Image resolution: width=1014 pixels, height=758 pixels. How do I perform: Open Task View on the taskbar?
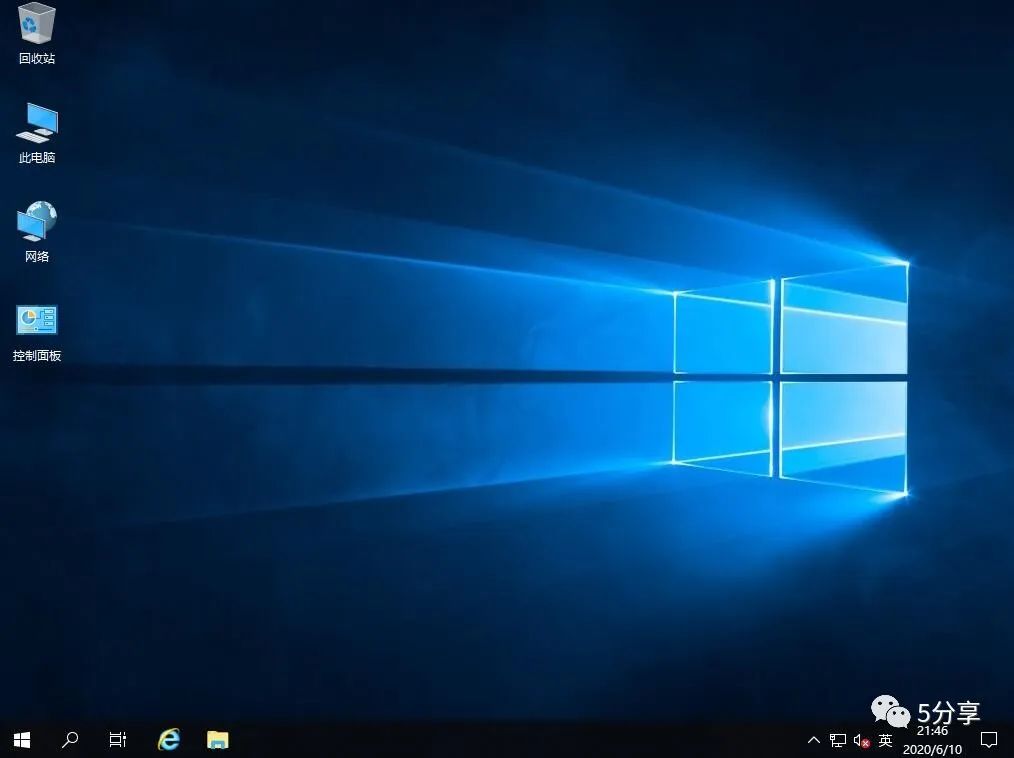(118, 739)
